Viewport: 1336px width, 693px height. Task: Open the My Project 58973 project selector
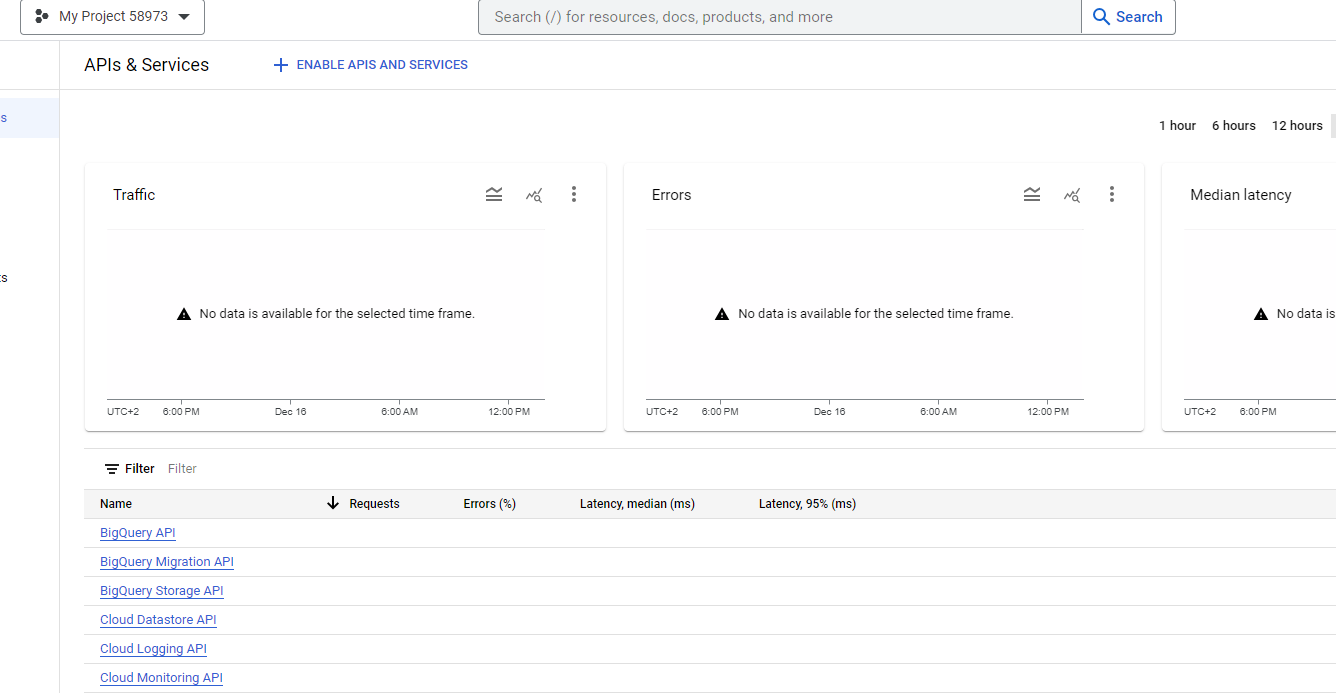click(x=112, y=17)
